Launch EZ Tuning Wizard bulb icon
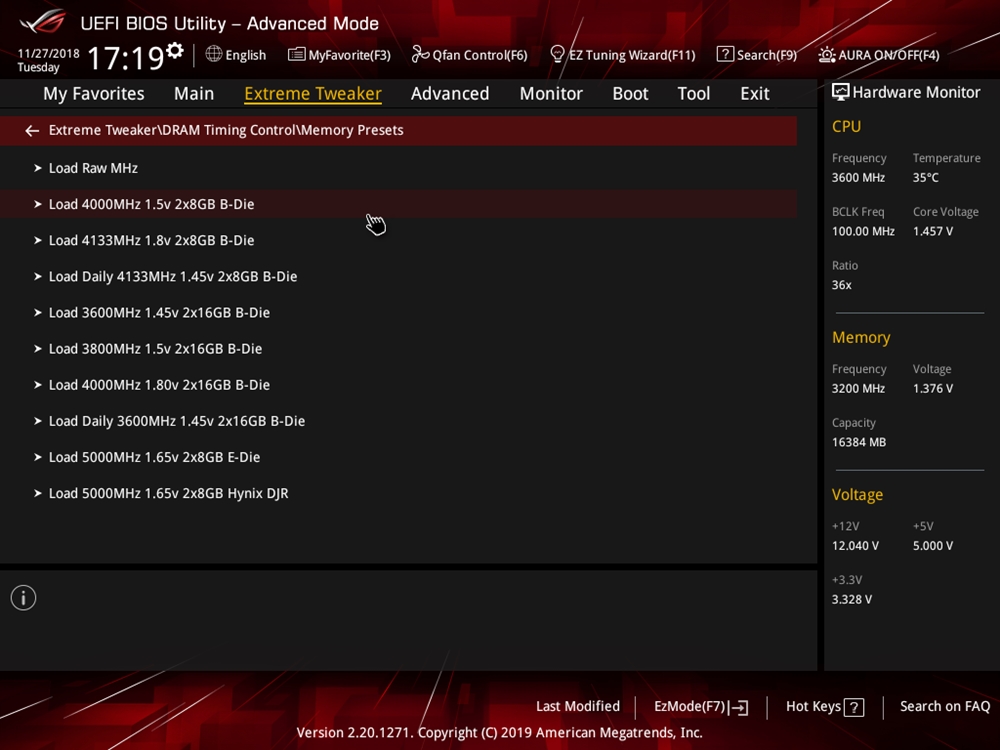This screenshot has height=750, width=1000. pos(557,55)
